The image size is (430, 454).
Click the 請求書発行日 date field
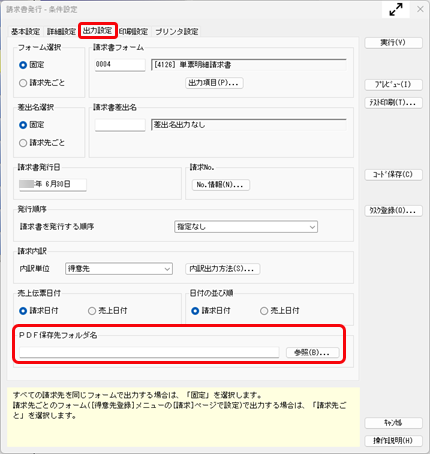(53, 184)
